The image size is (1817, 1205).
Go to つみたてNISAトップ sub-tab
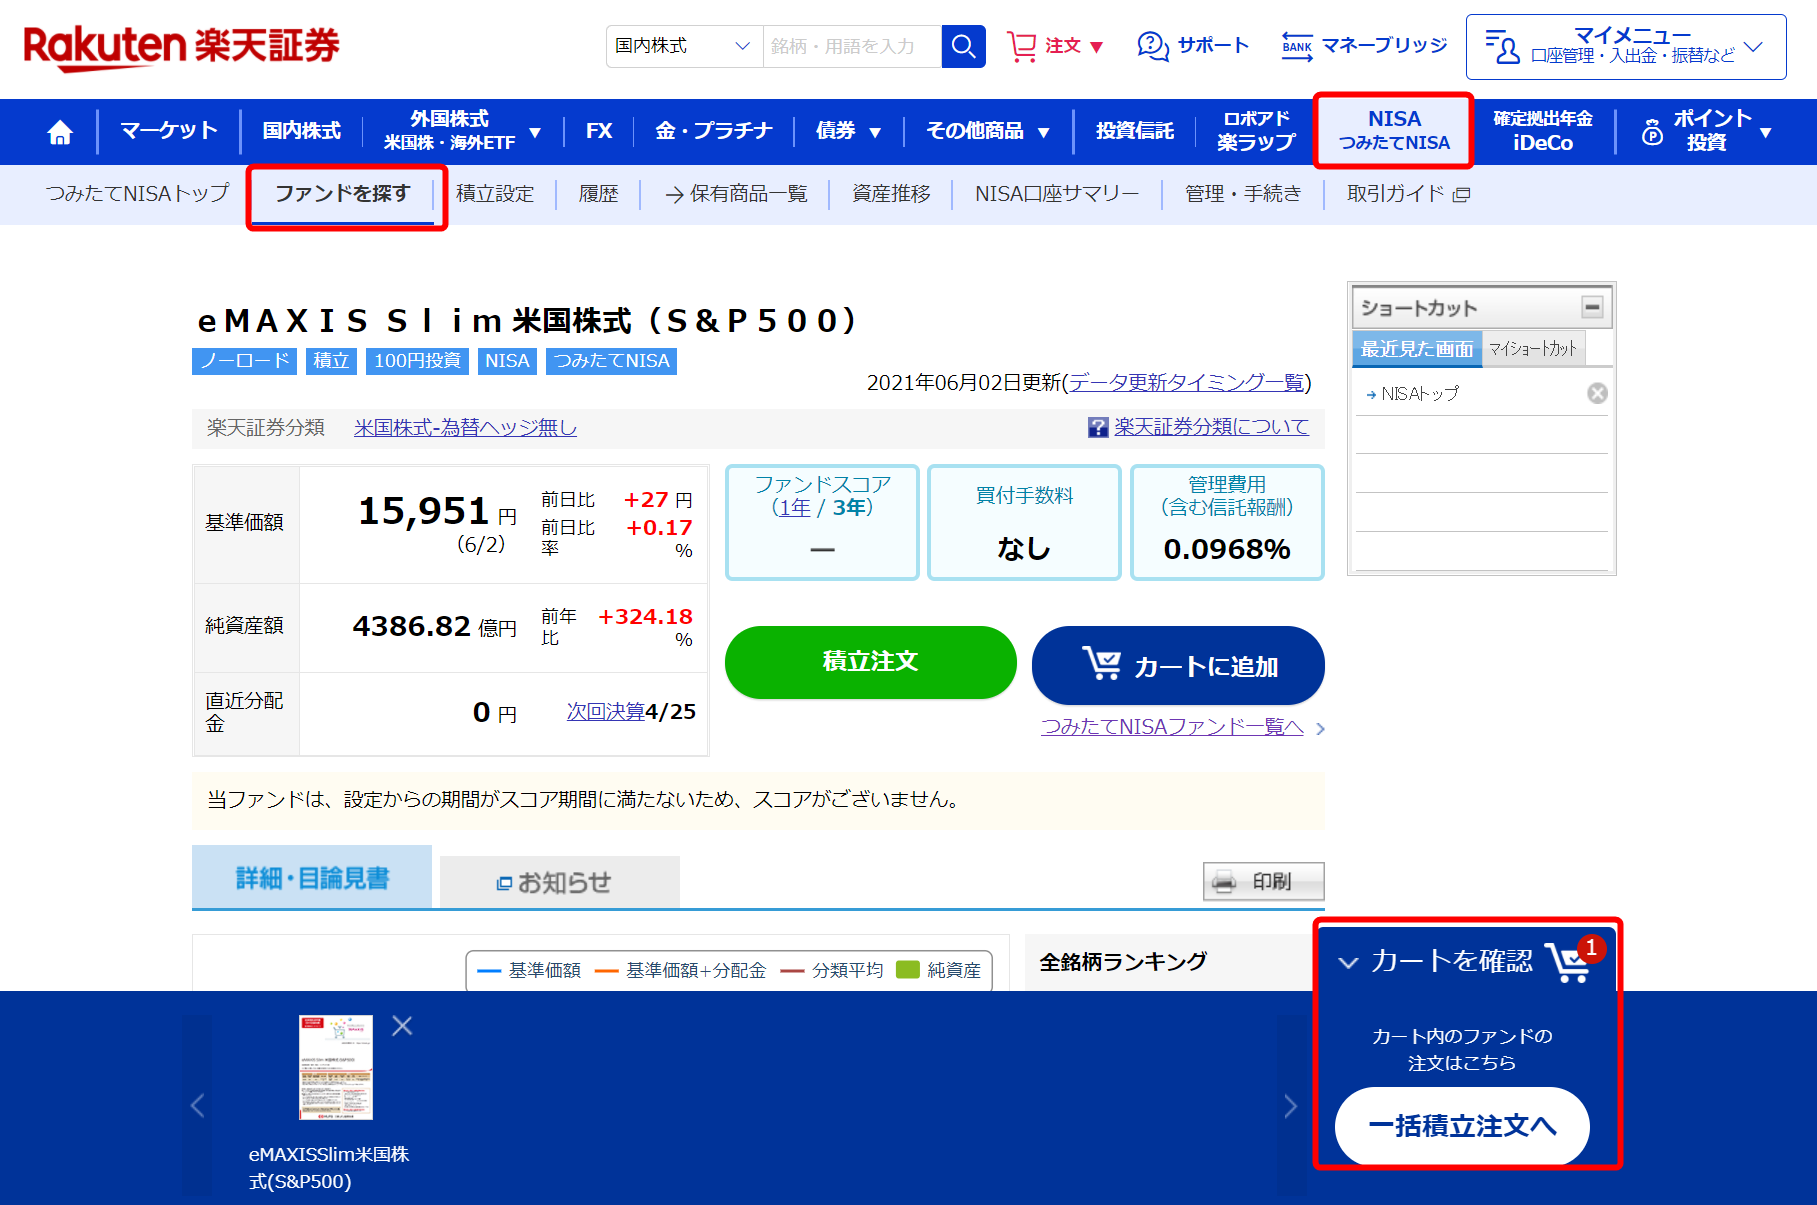point(138,193)
